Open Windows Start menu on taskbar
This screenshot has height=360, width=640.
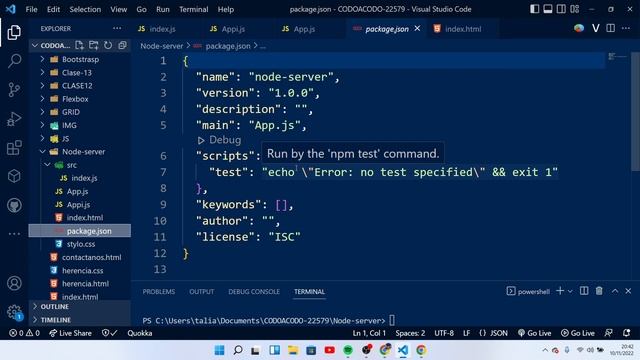coord(219,350)
